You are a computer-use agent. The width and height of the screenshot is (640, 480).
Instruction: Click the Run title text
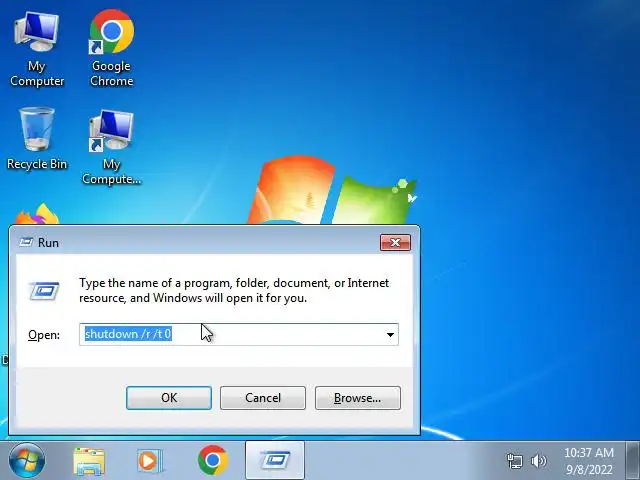tap(48, 243)
